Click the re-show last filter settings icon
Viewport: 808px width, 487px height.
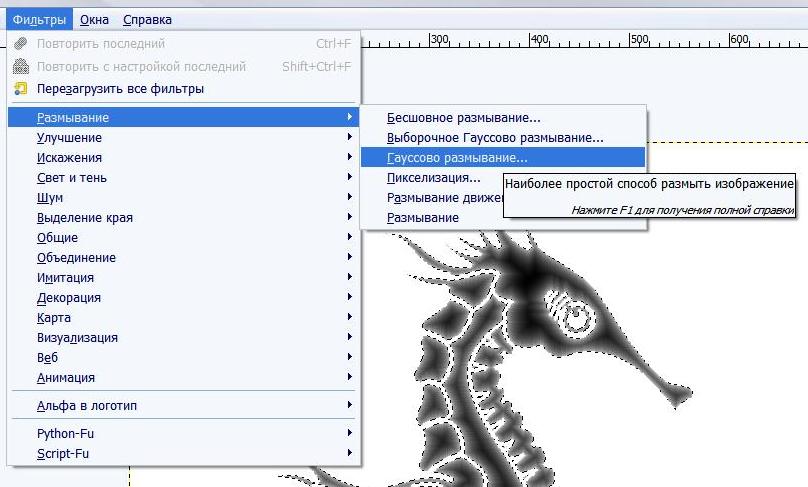(21, 66)
